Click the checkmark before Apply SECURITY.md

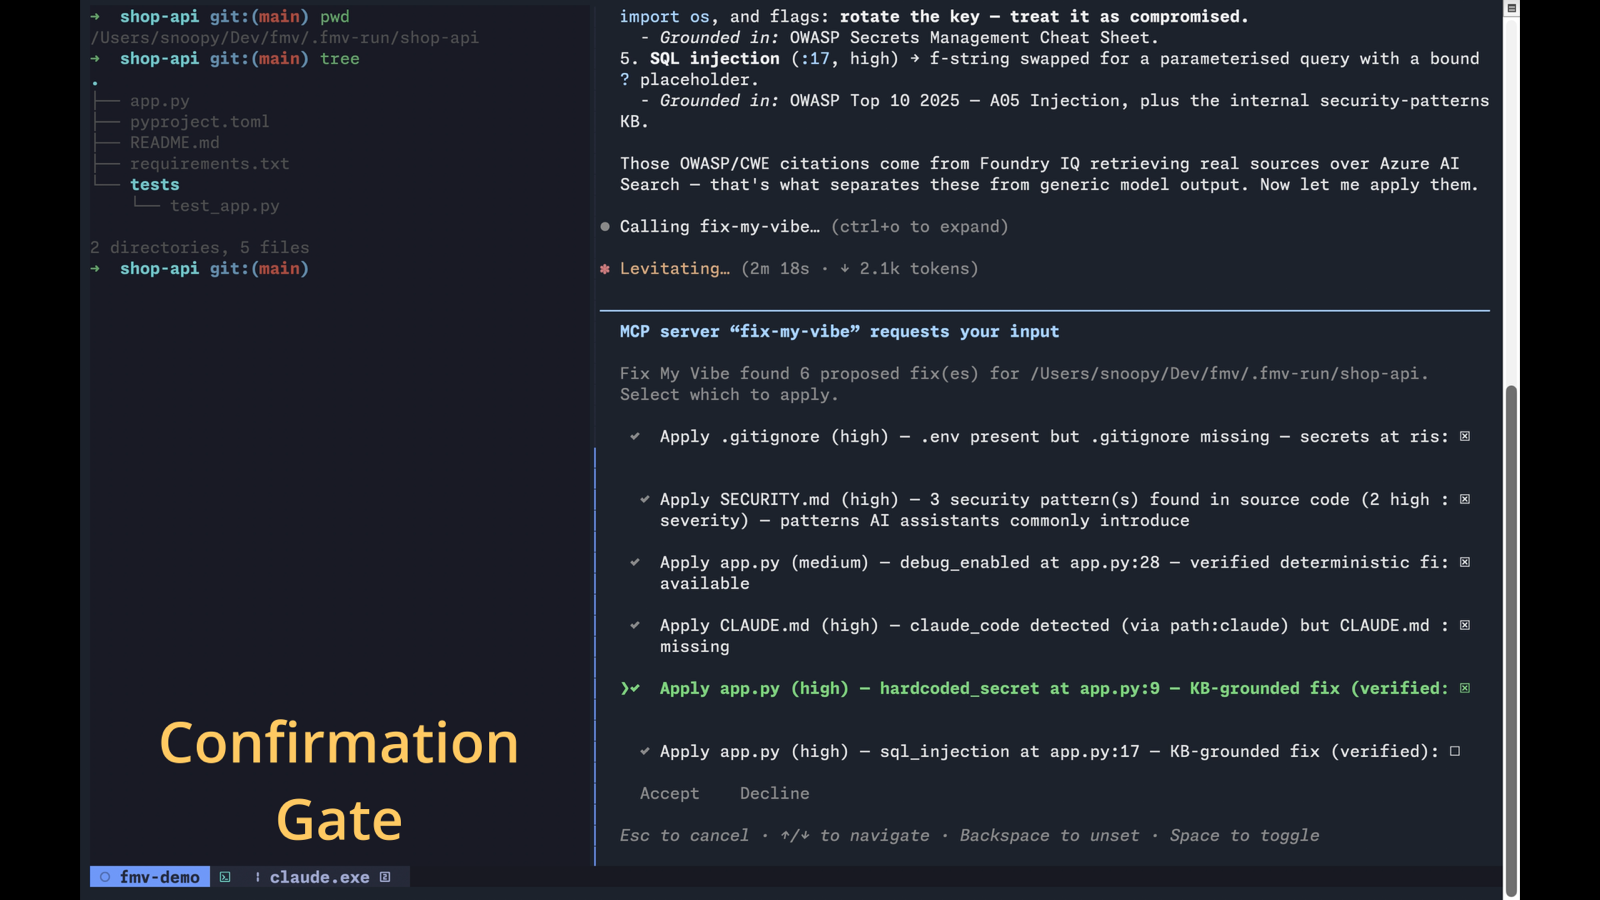(645, 500)
